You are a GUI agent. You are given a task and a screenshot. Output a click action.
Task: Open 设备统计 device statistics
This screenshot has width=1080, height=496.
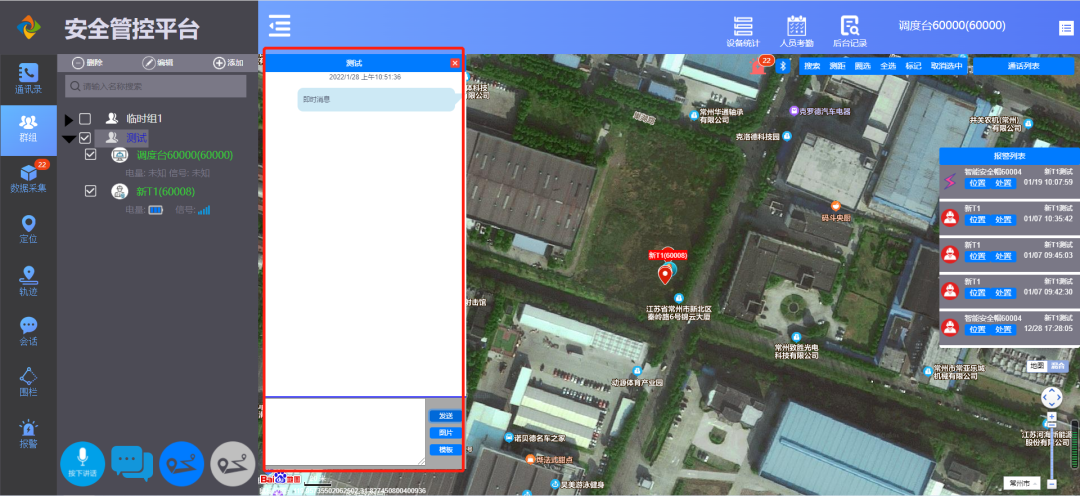click(x=744, y=31)
